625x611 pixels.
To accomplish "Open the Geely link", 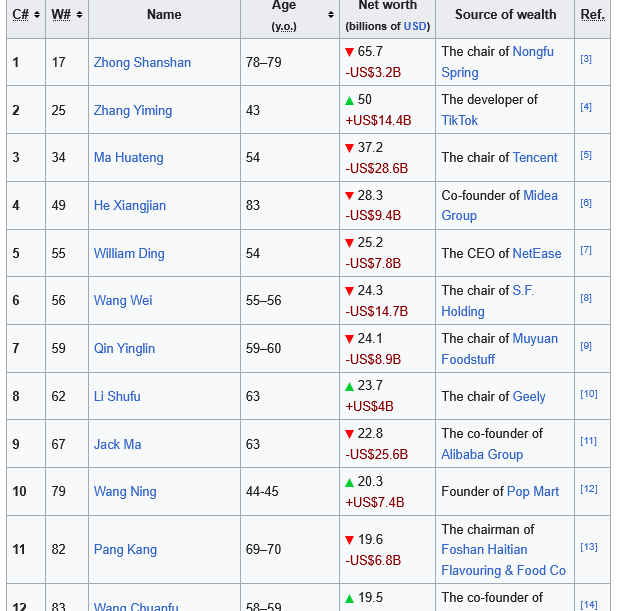I will click(529, 397).
